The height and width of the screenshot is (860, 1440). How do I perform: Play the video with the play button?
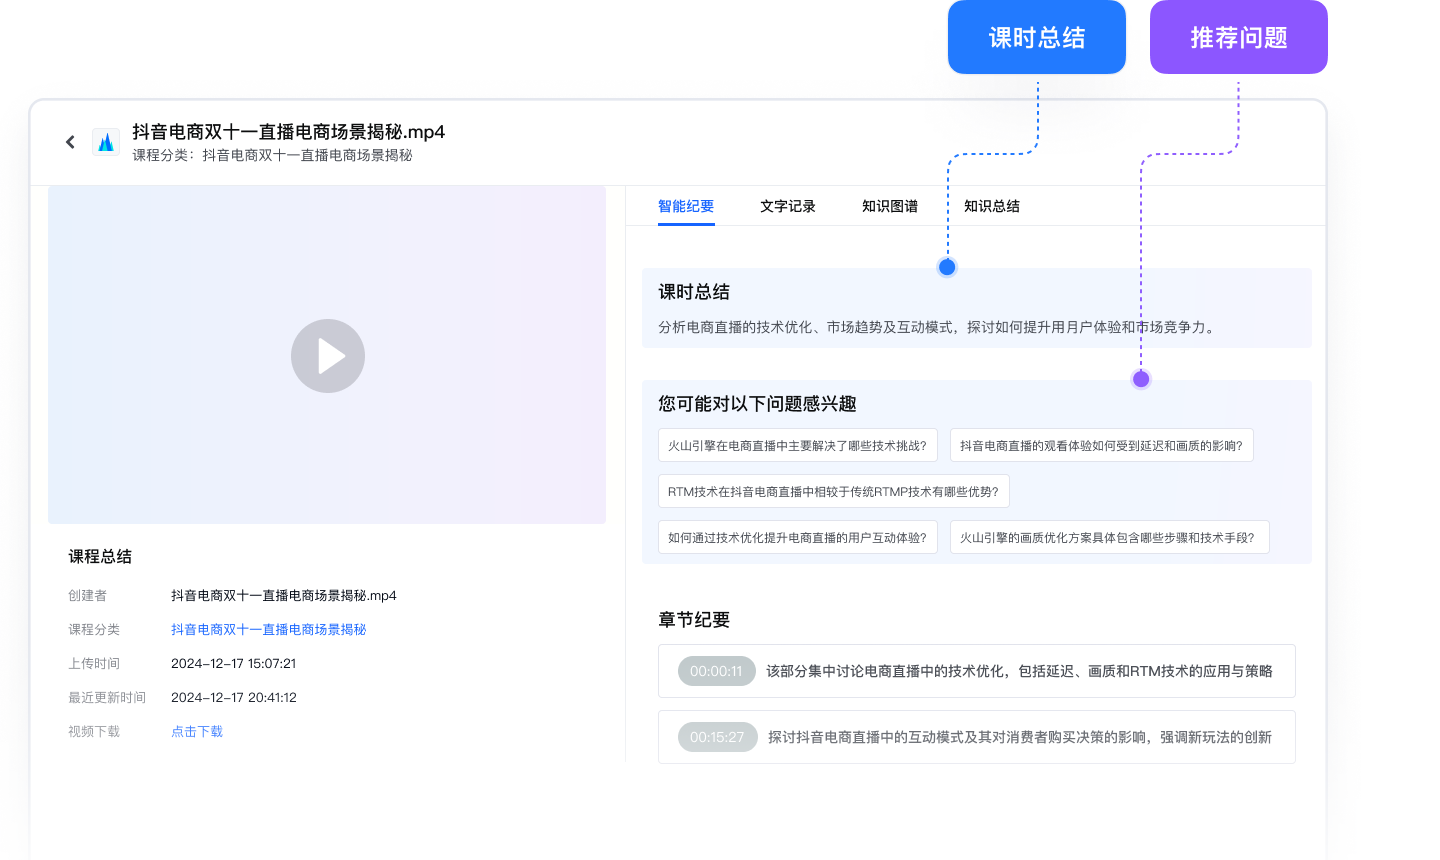327,355
